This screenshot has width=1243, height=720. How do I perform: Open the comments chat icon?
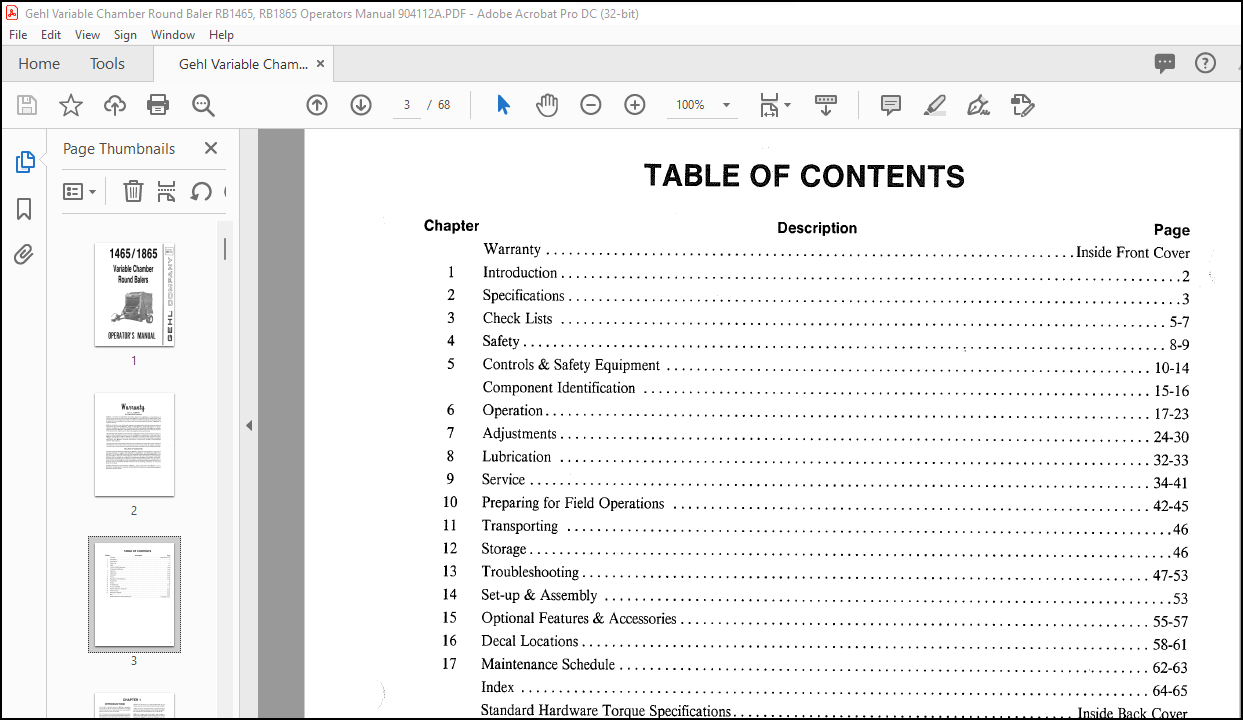[1165, 63]
